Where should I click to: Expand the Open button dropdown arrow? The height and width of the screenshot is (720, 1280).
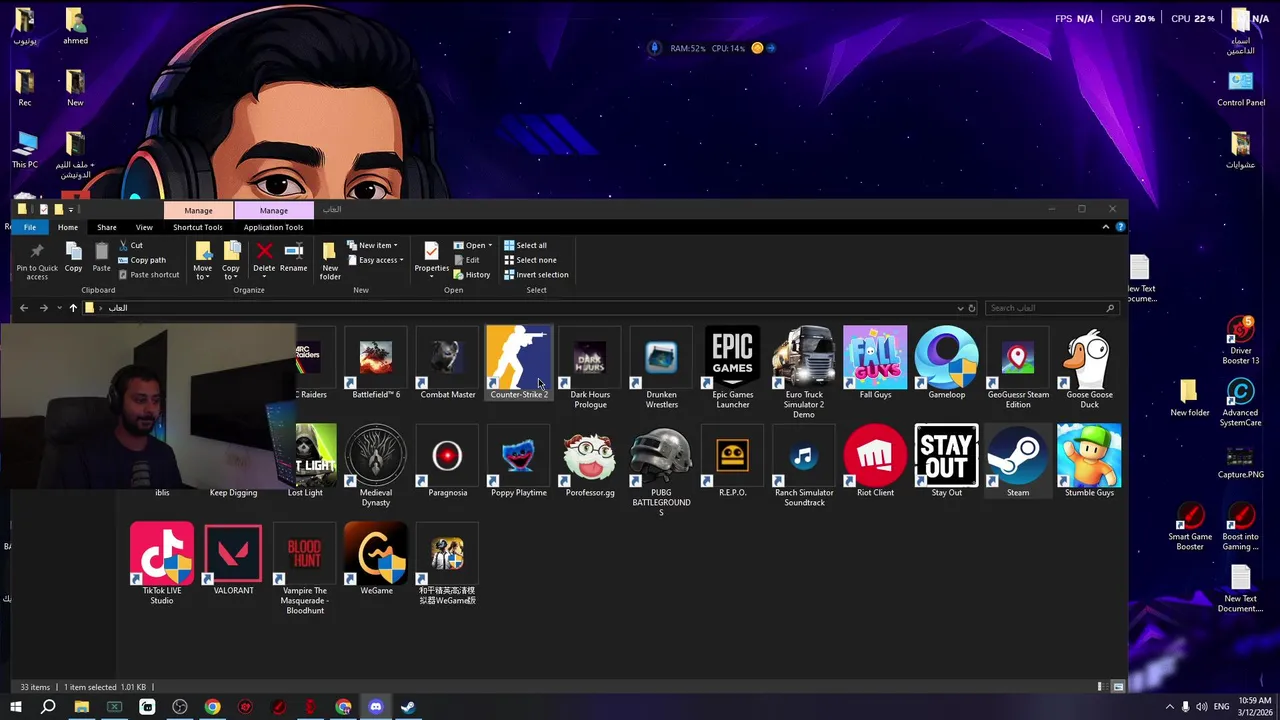click(490, 245)
